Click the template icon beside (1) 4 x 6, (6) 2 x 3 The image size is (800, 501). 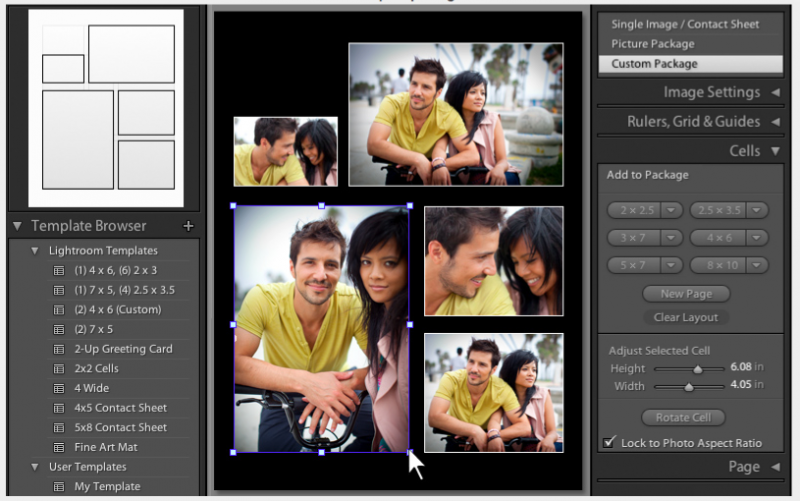pyautogui.click(x=59, y=270)
